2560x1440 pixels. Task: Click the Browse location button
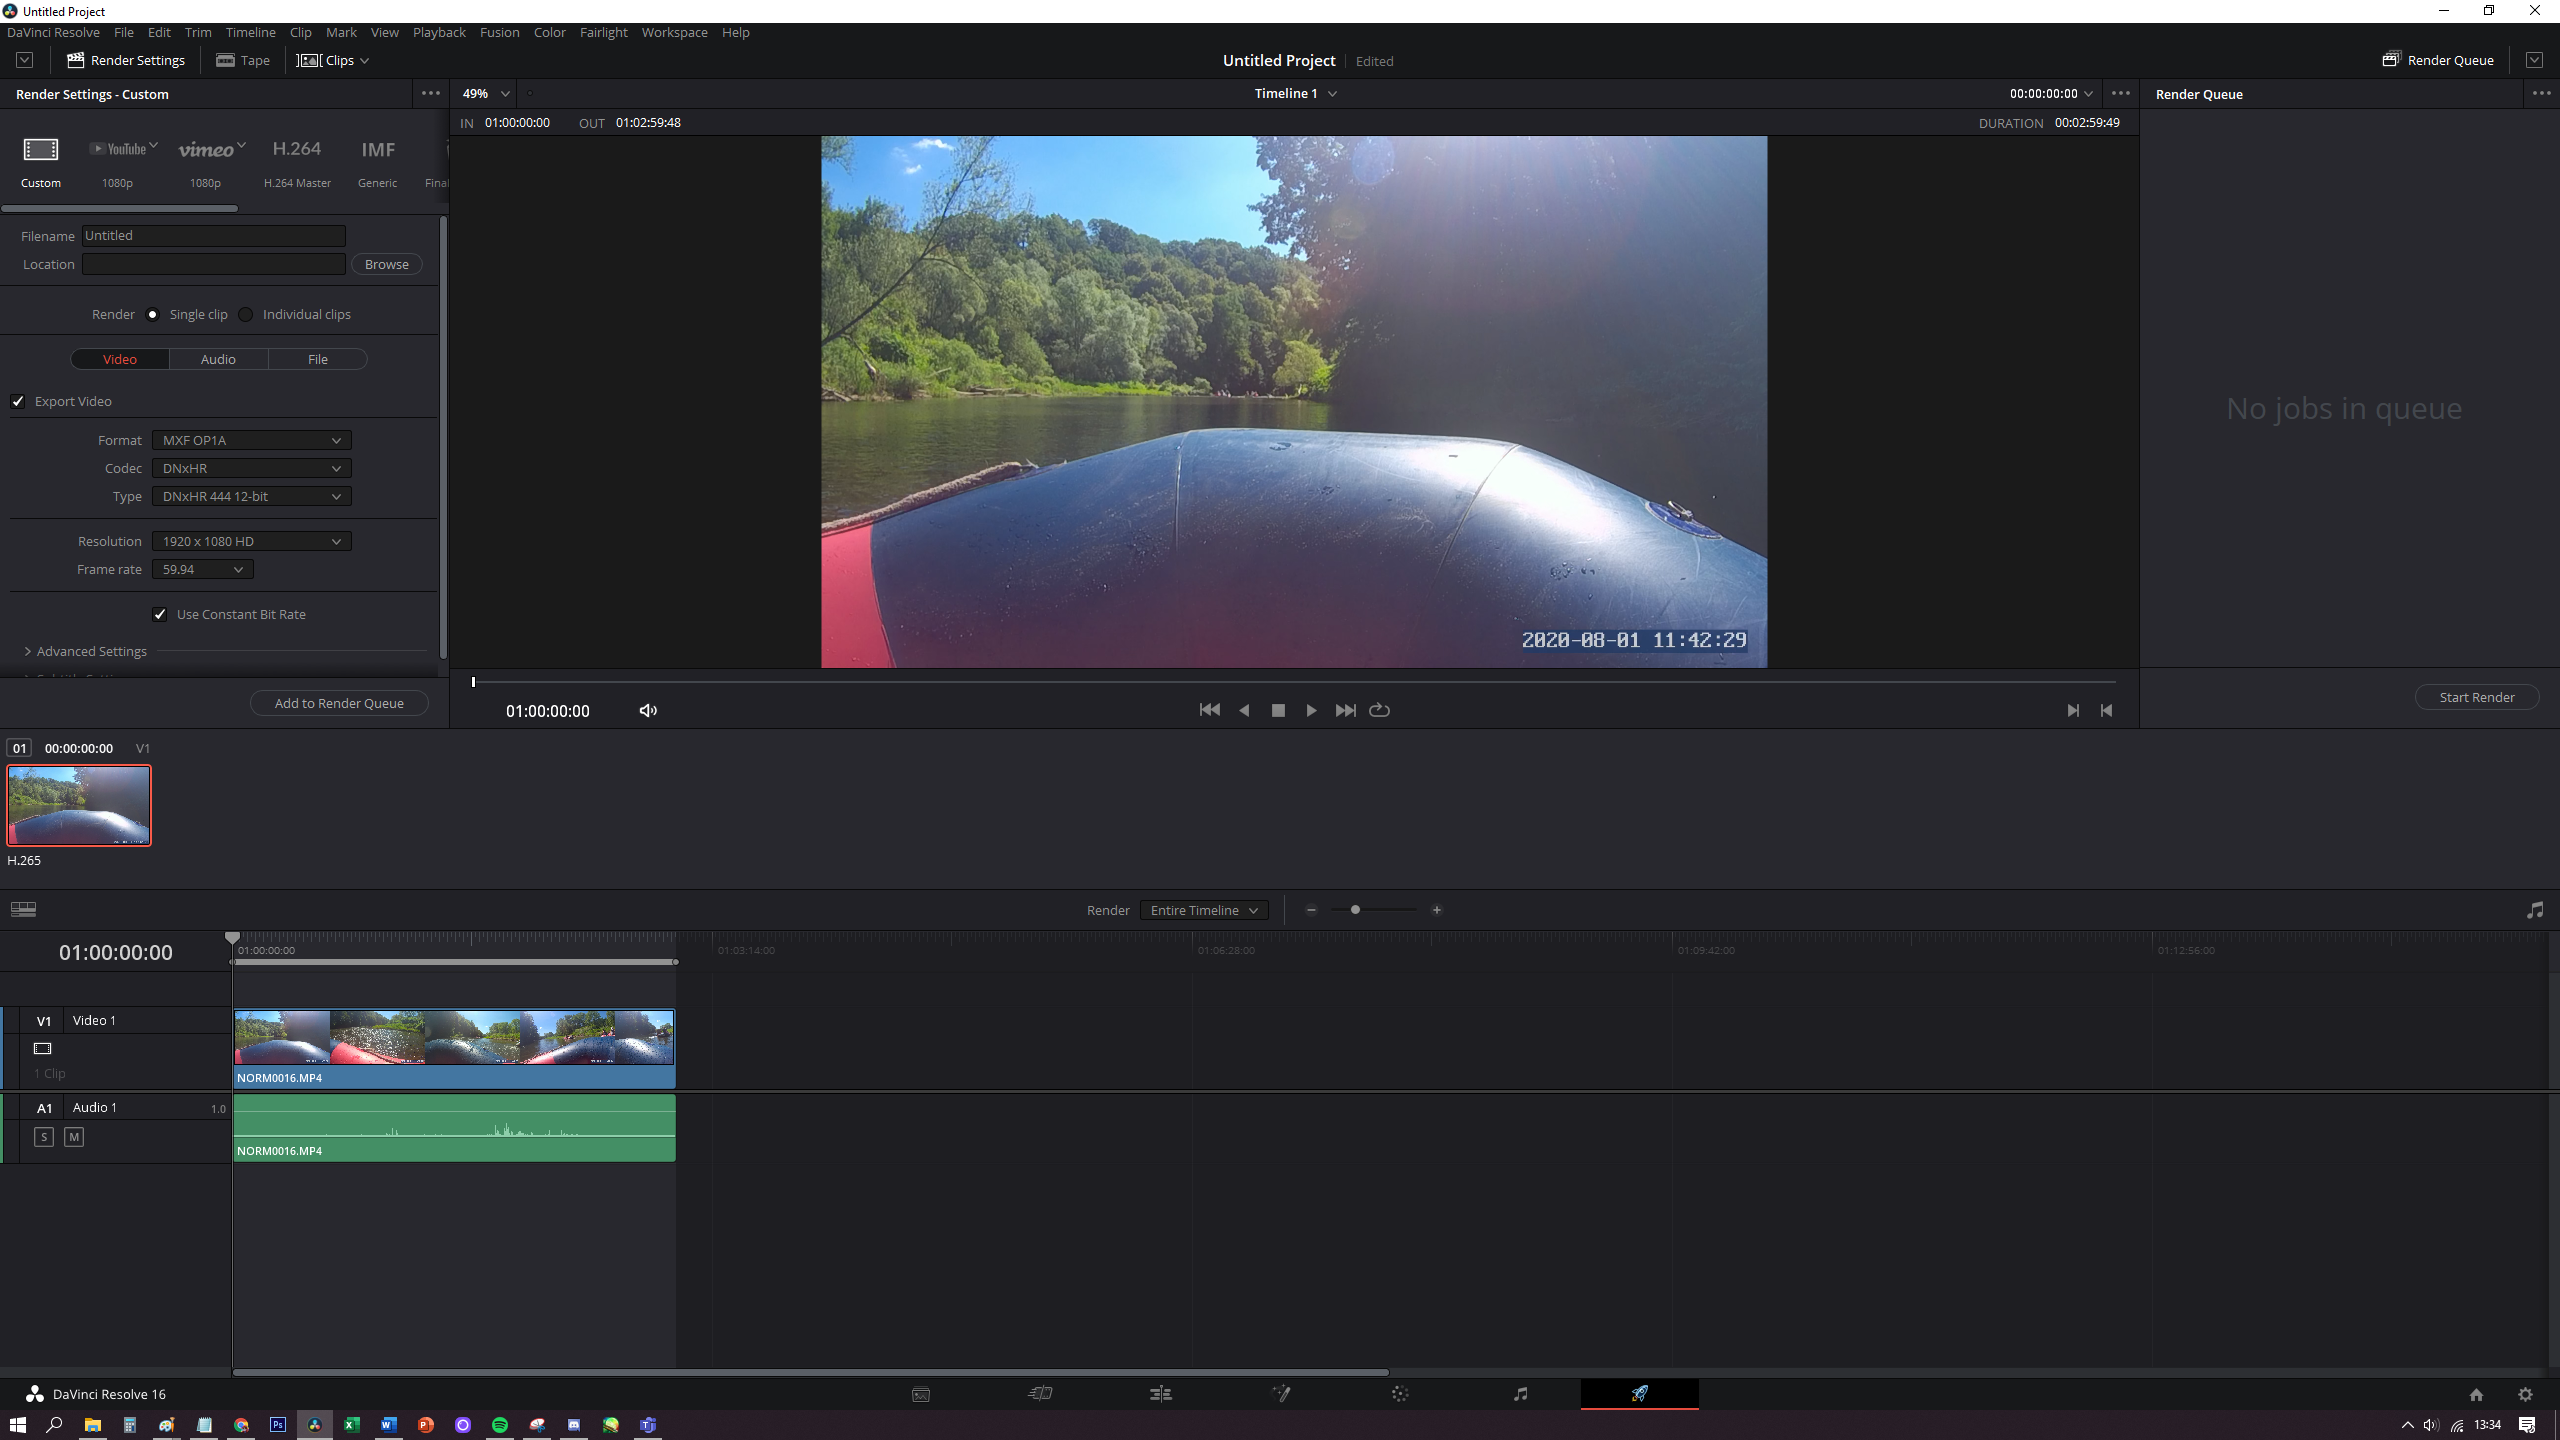pos(386,264)
